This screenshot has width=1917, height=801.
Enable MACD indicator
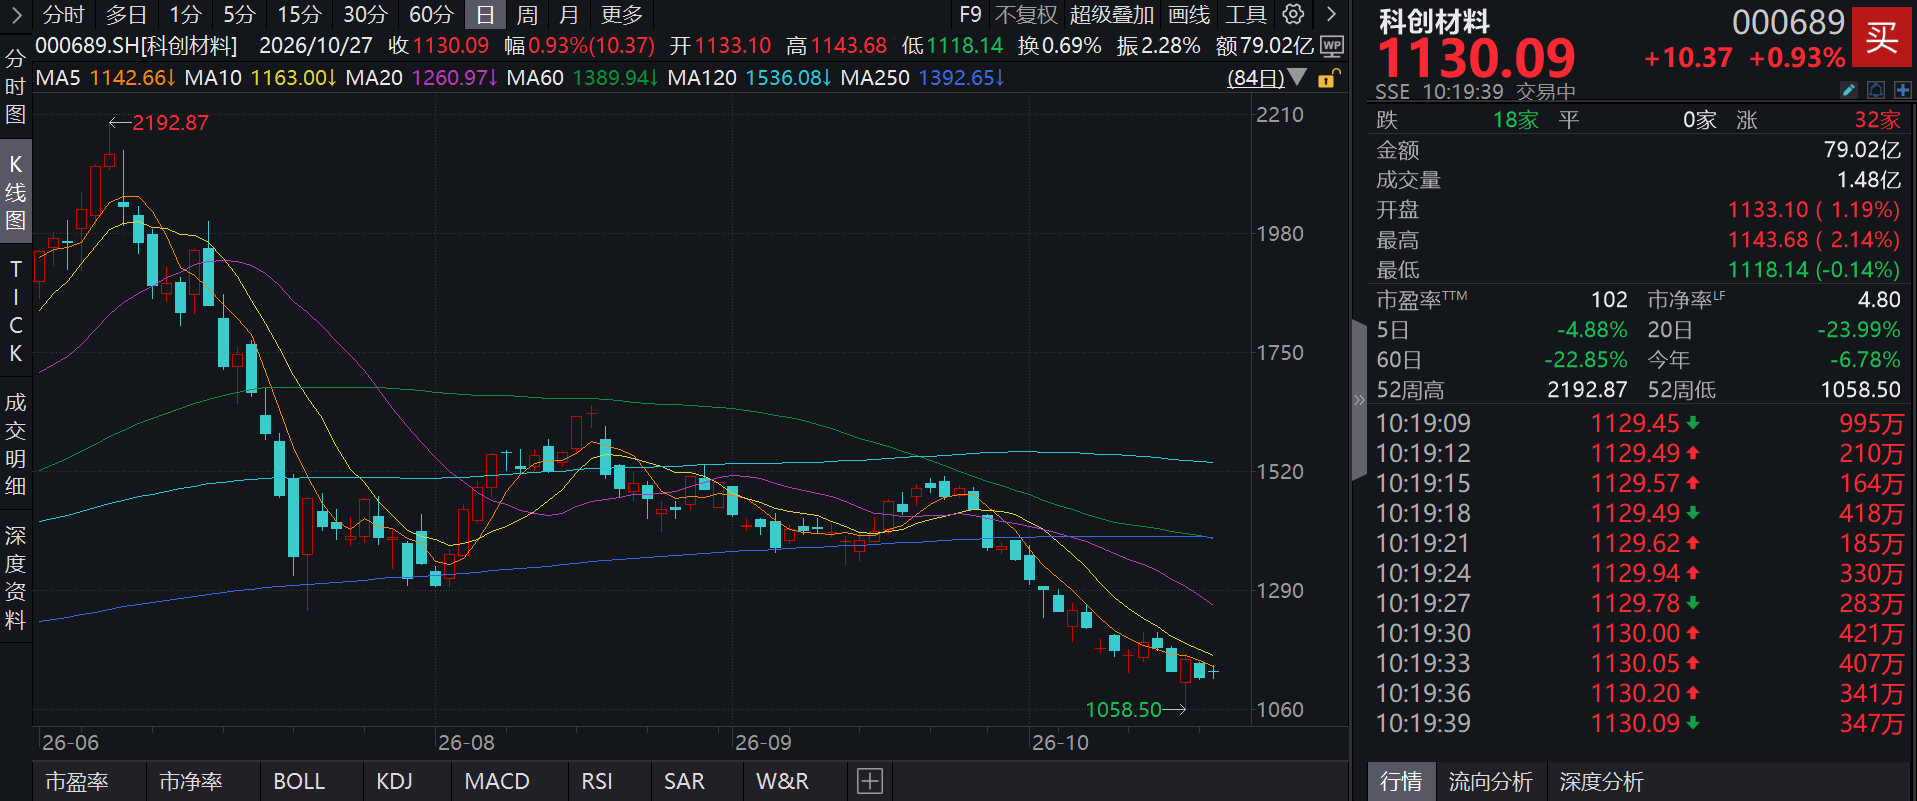[x=497, y=781]
